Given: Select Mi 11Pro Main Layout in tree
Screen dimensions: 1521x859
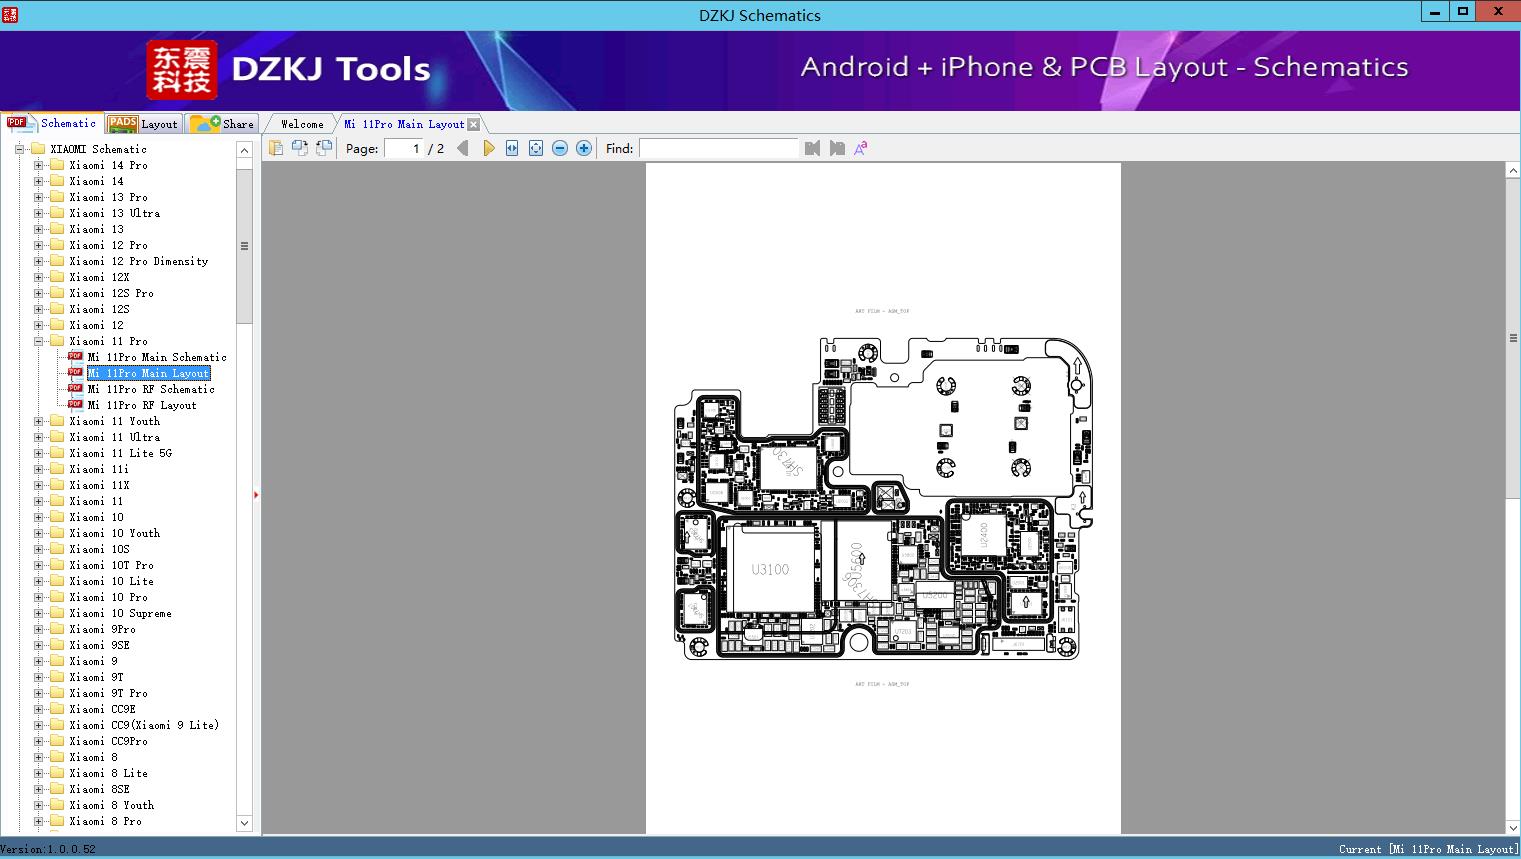Looking at the screenshot, I should [x=148, y=373].
